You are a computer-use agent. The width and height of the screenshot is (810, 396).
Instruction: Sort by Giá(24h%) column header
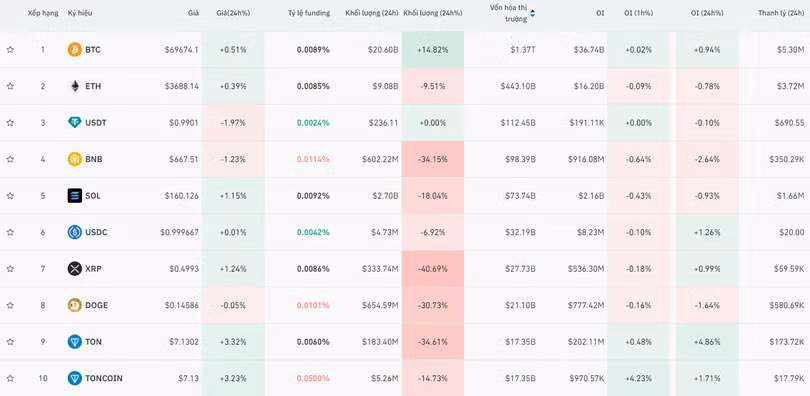pyautogui.click(x=233, y=13)
